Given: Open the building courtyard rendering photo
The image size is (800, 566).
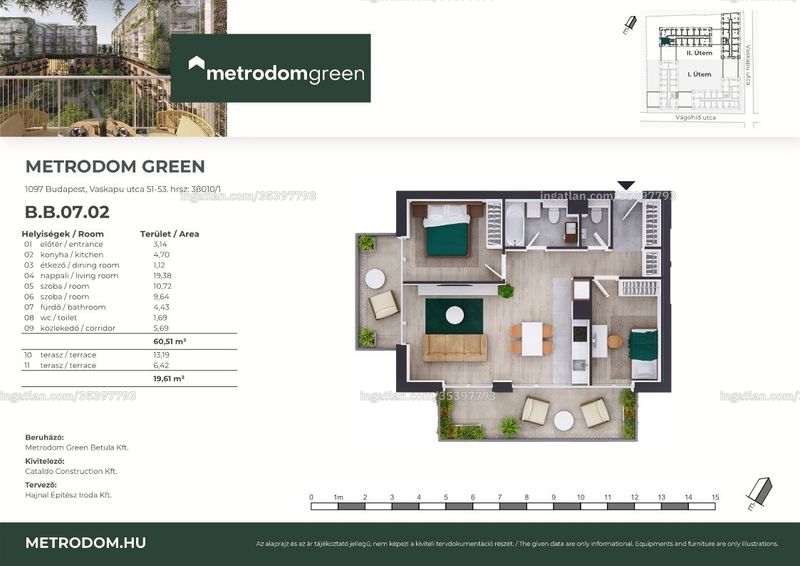Looking at the screenshot, I should (x=113, y=68).
